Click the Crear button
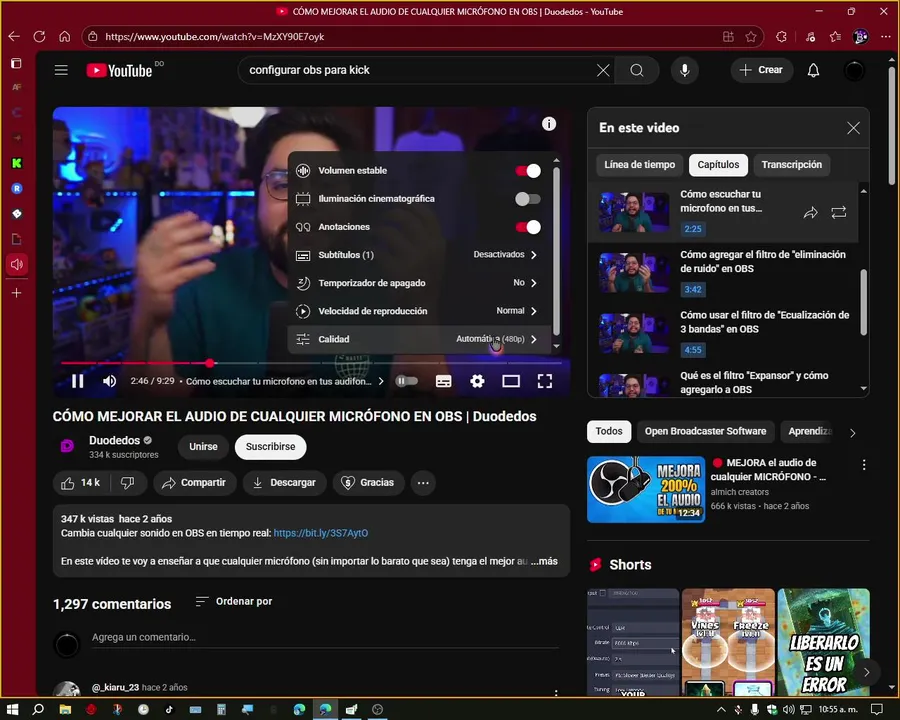Screen dimensions: 900x720 761,70
